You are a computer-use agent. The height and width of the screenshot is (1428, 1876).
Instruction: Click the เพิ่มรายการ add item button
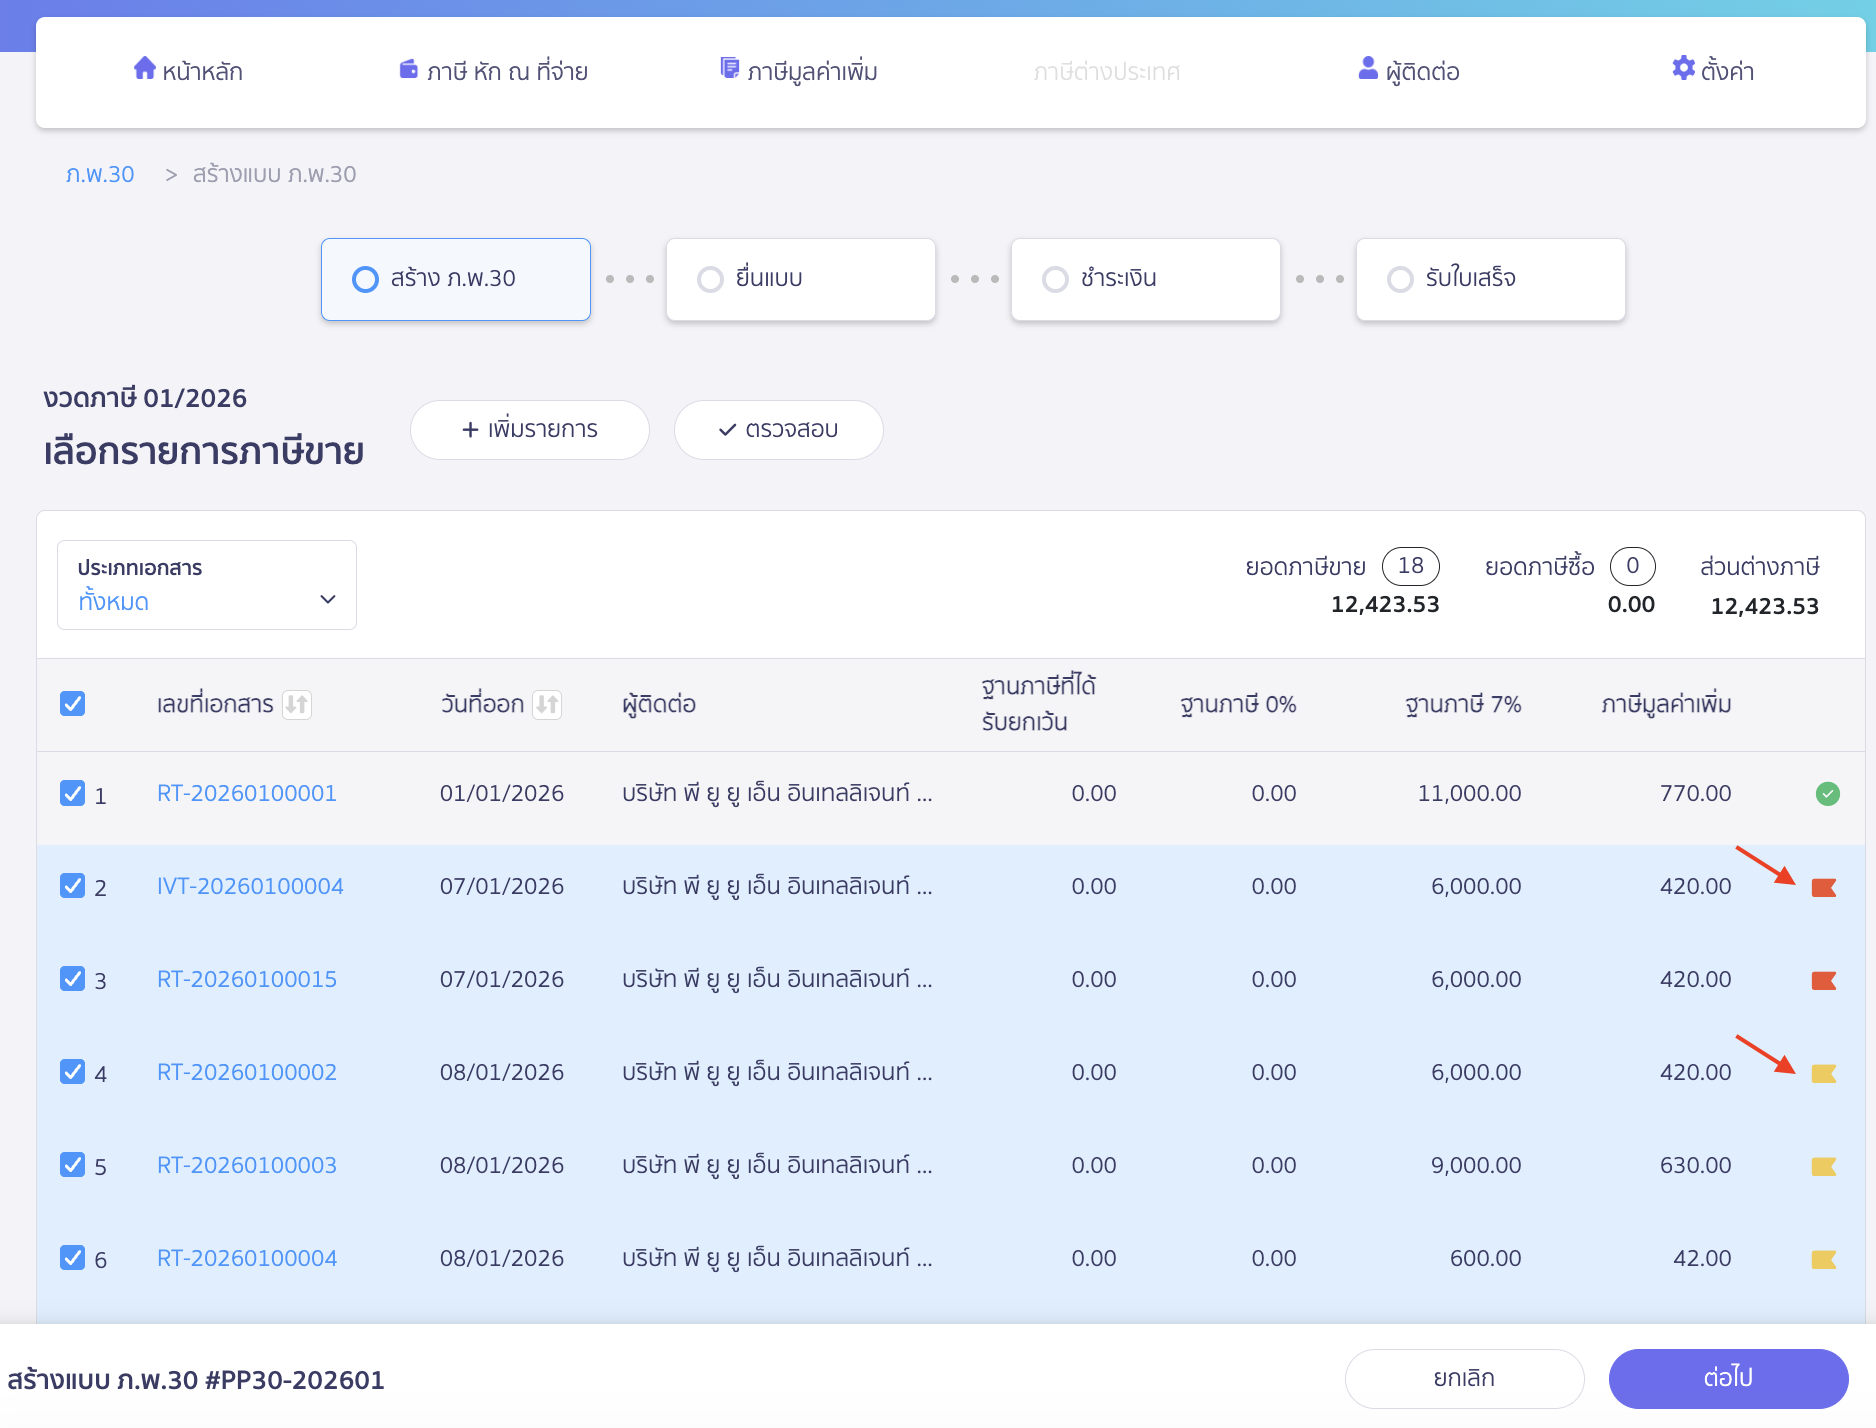[529, 430]
